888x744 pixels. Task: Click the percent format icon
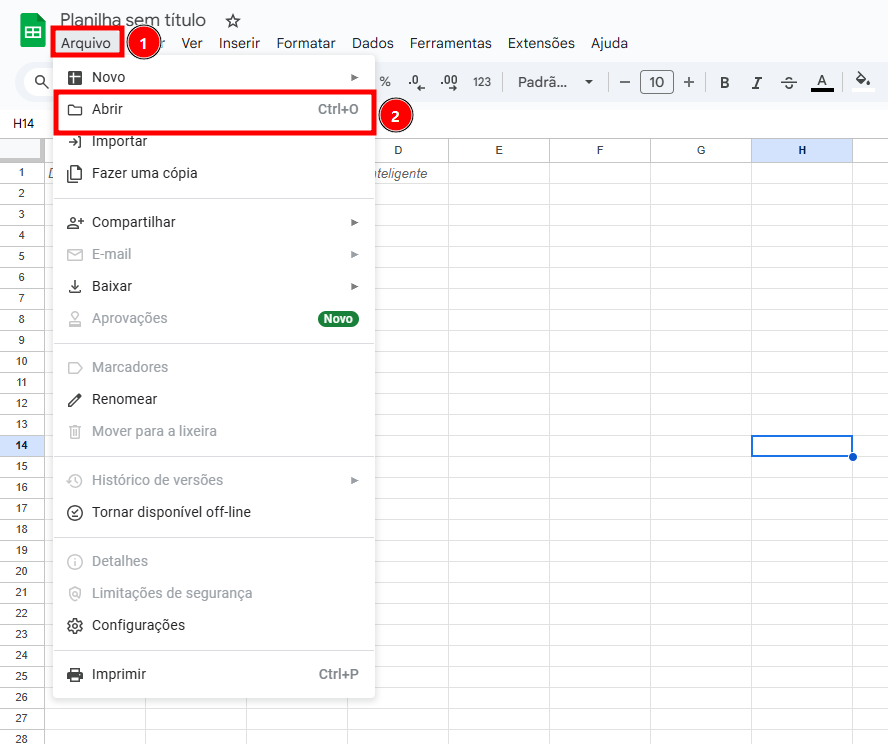[385, 82]
